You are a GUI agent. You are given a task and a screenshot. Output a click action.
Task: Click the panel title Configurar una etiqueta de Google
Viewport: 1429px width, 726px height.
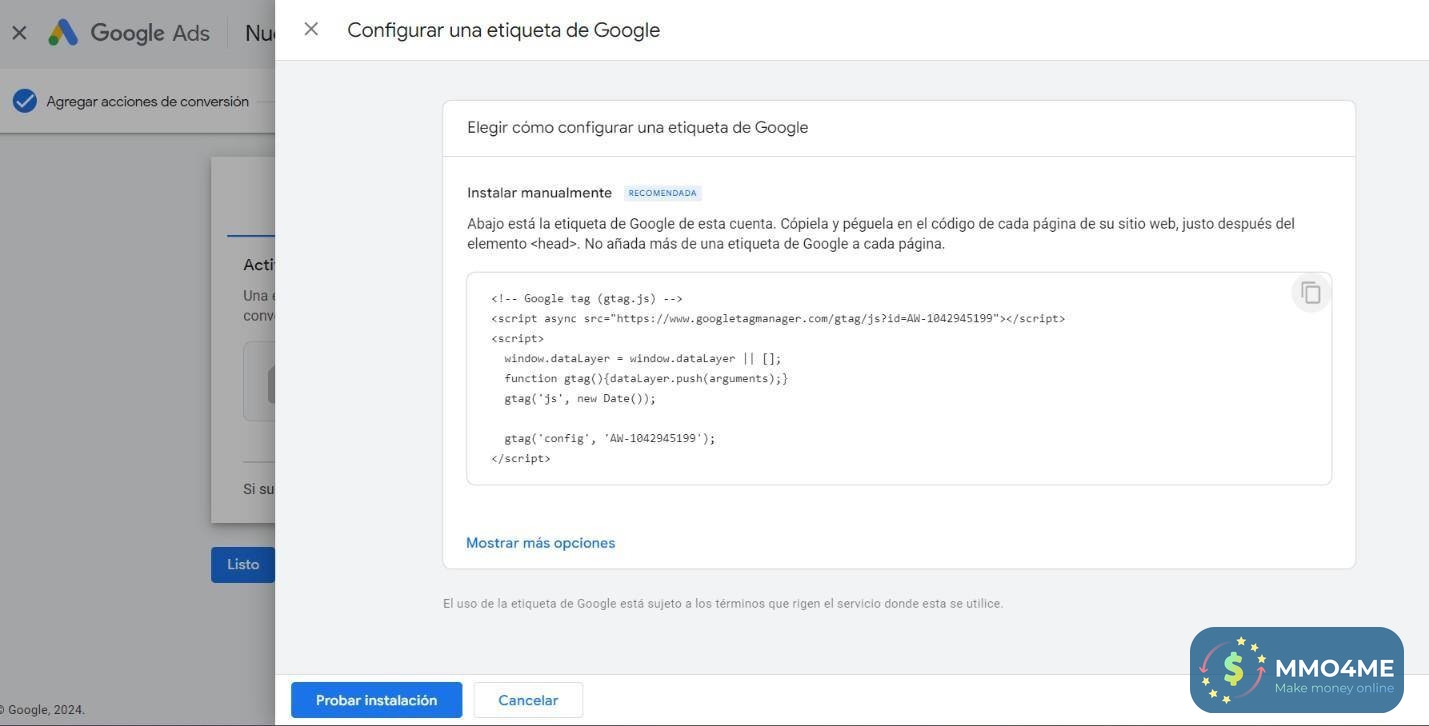click(503, 30)
